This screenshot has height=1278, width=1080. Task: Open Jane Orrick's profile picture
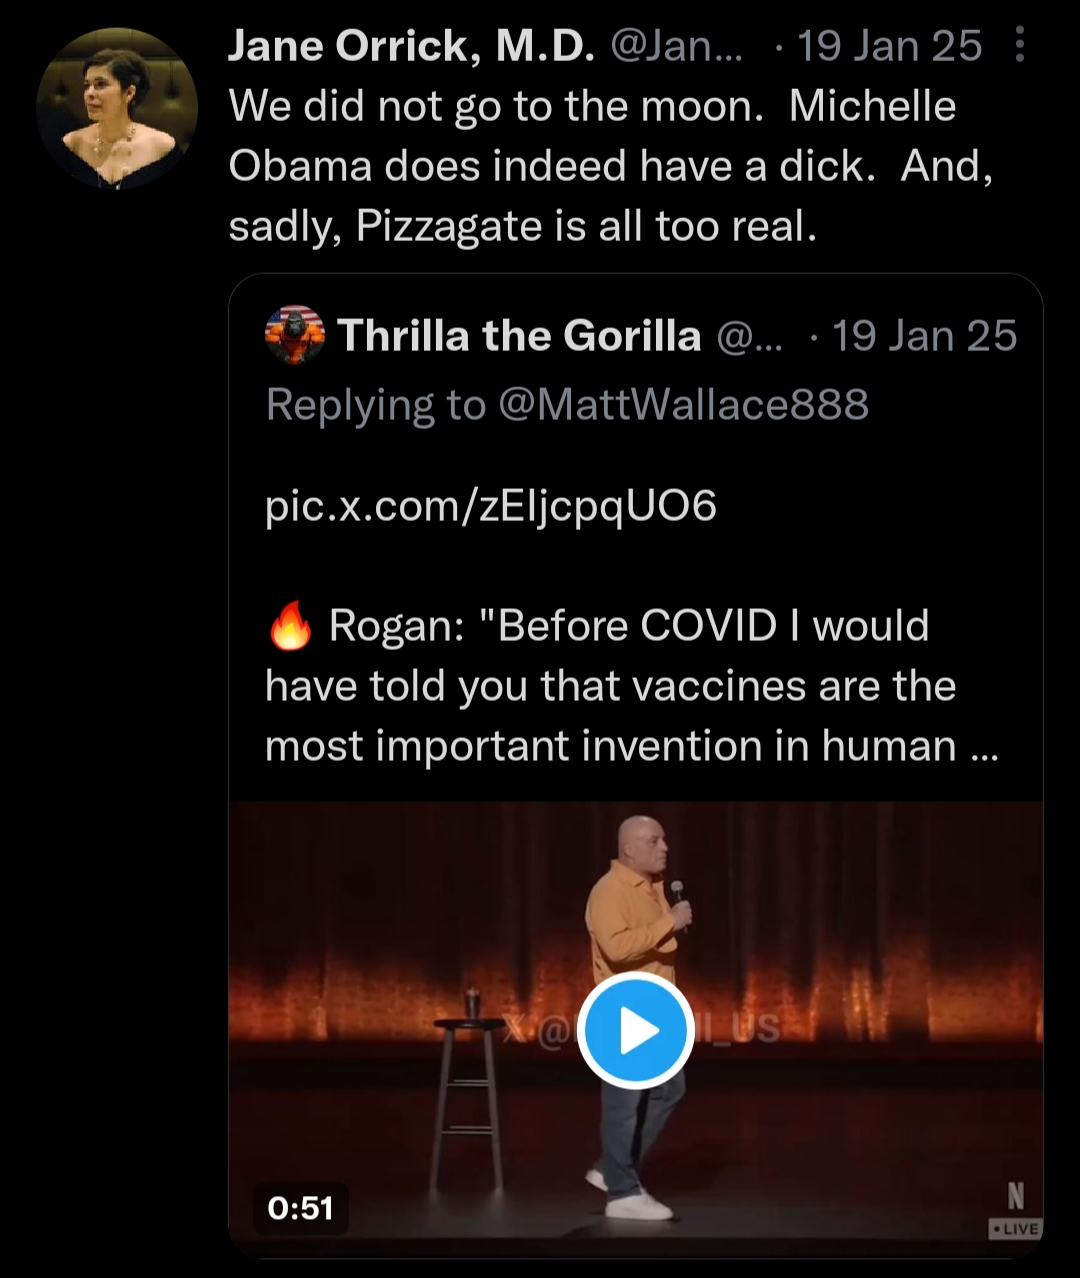coord(117,109)
